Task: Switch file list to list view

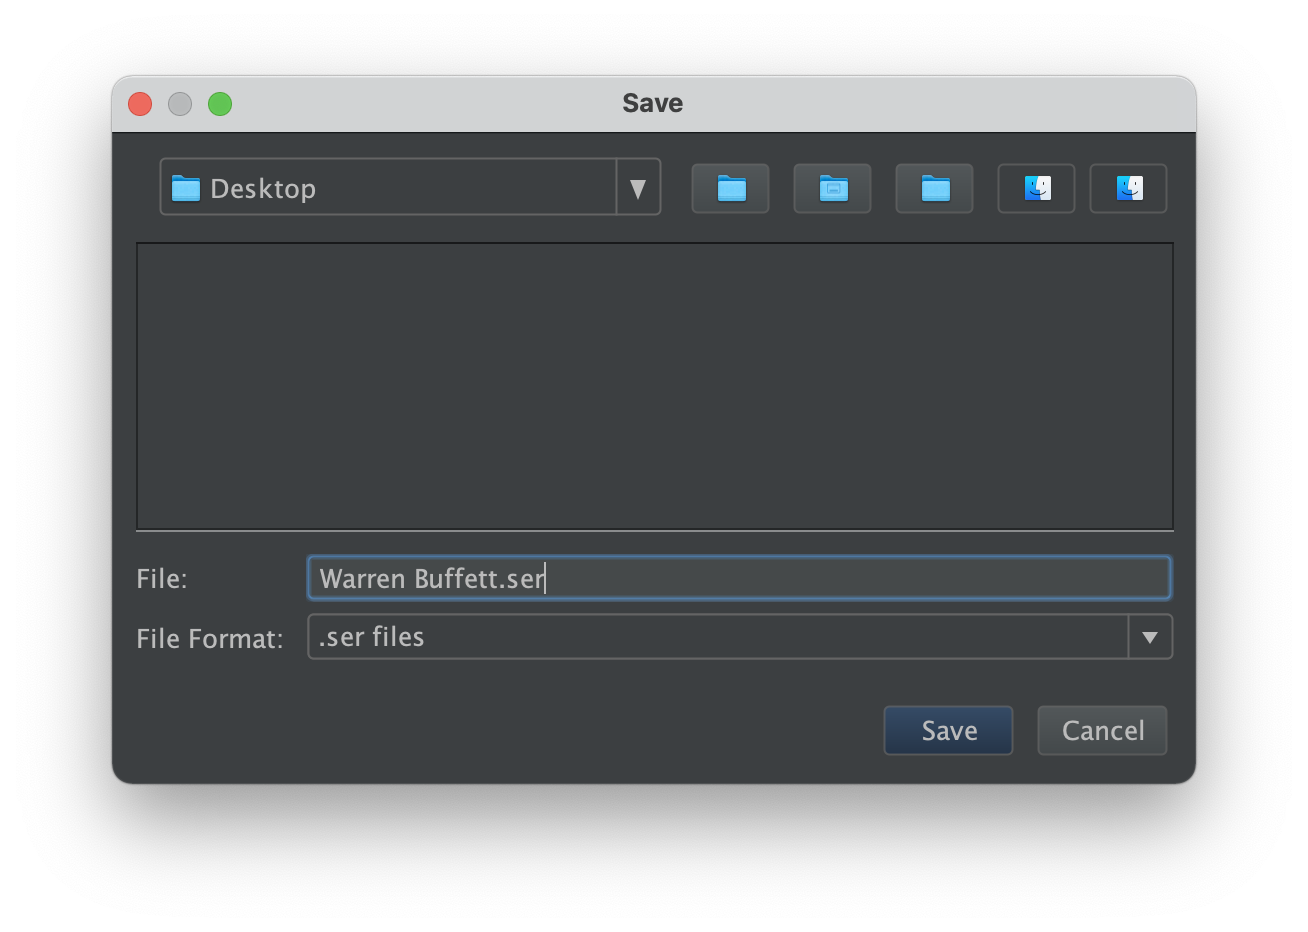Action: 1036,188
